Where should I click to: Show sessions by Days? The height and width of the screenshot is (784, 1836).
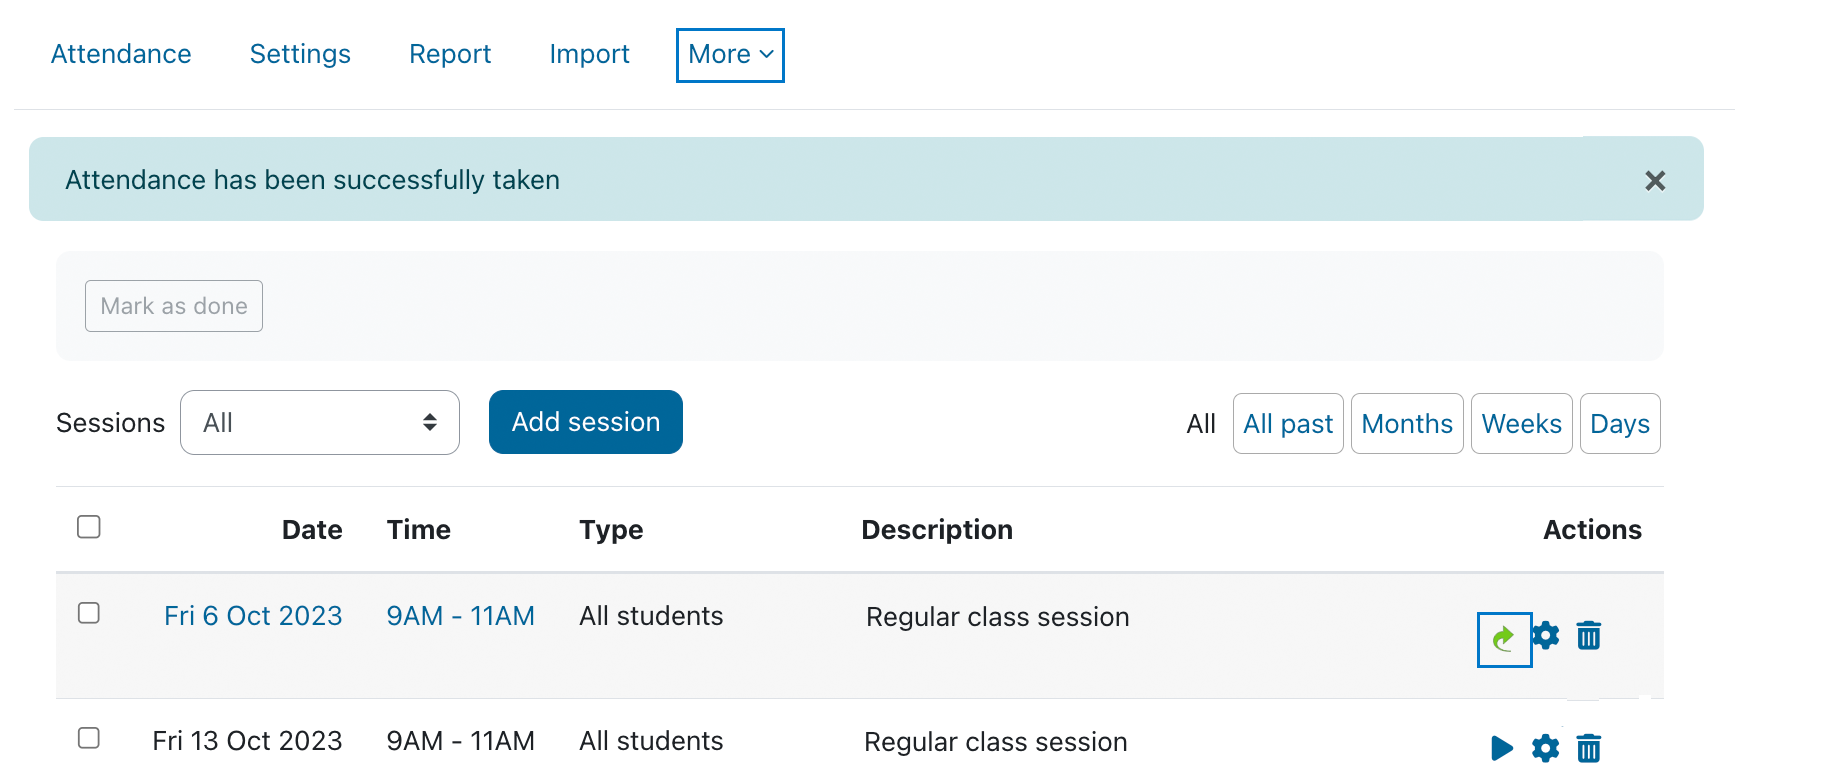1620,424
